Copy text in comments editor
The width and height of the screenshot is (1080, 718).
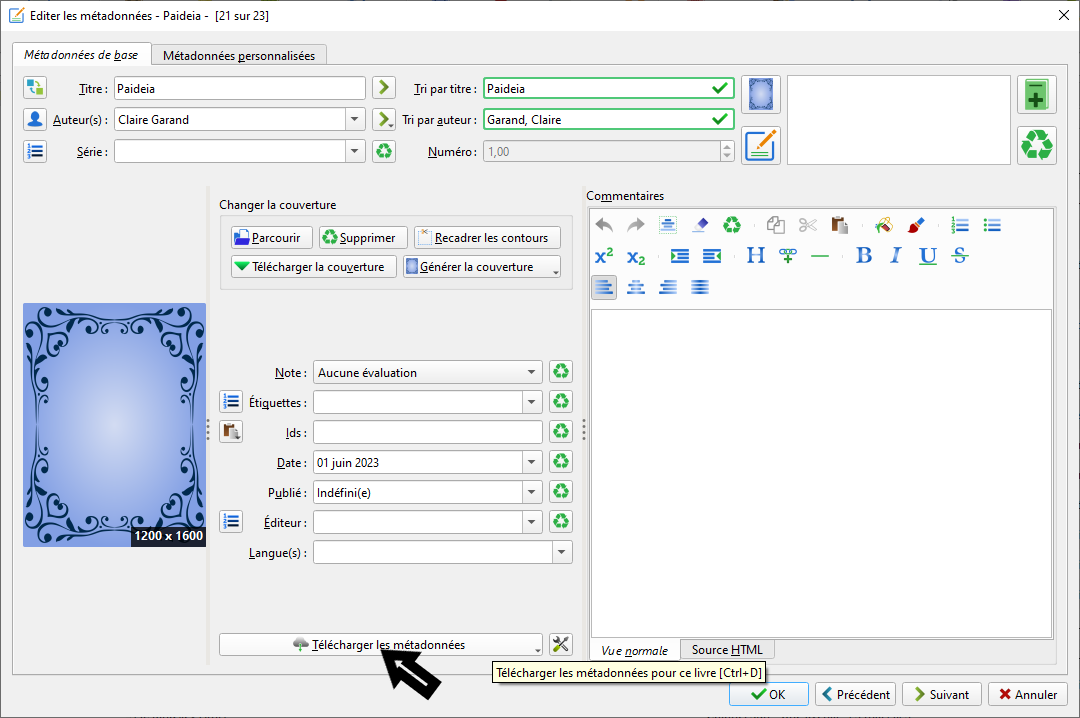tap(776, 225)
